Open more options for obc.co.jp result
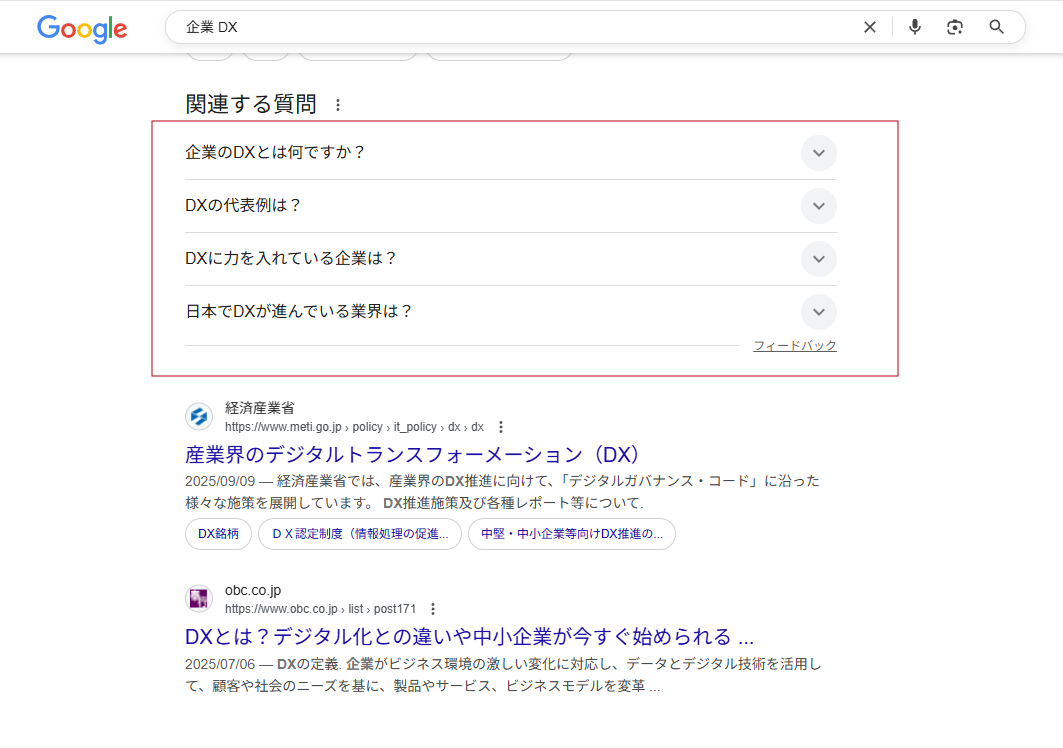This screenshot has width=1063, height=748. pyautogui.click(x=433, y=609)
